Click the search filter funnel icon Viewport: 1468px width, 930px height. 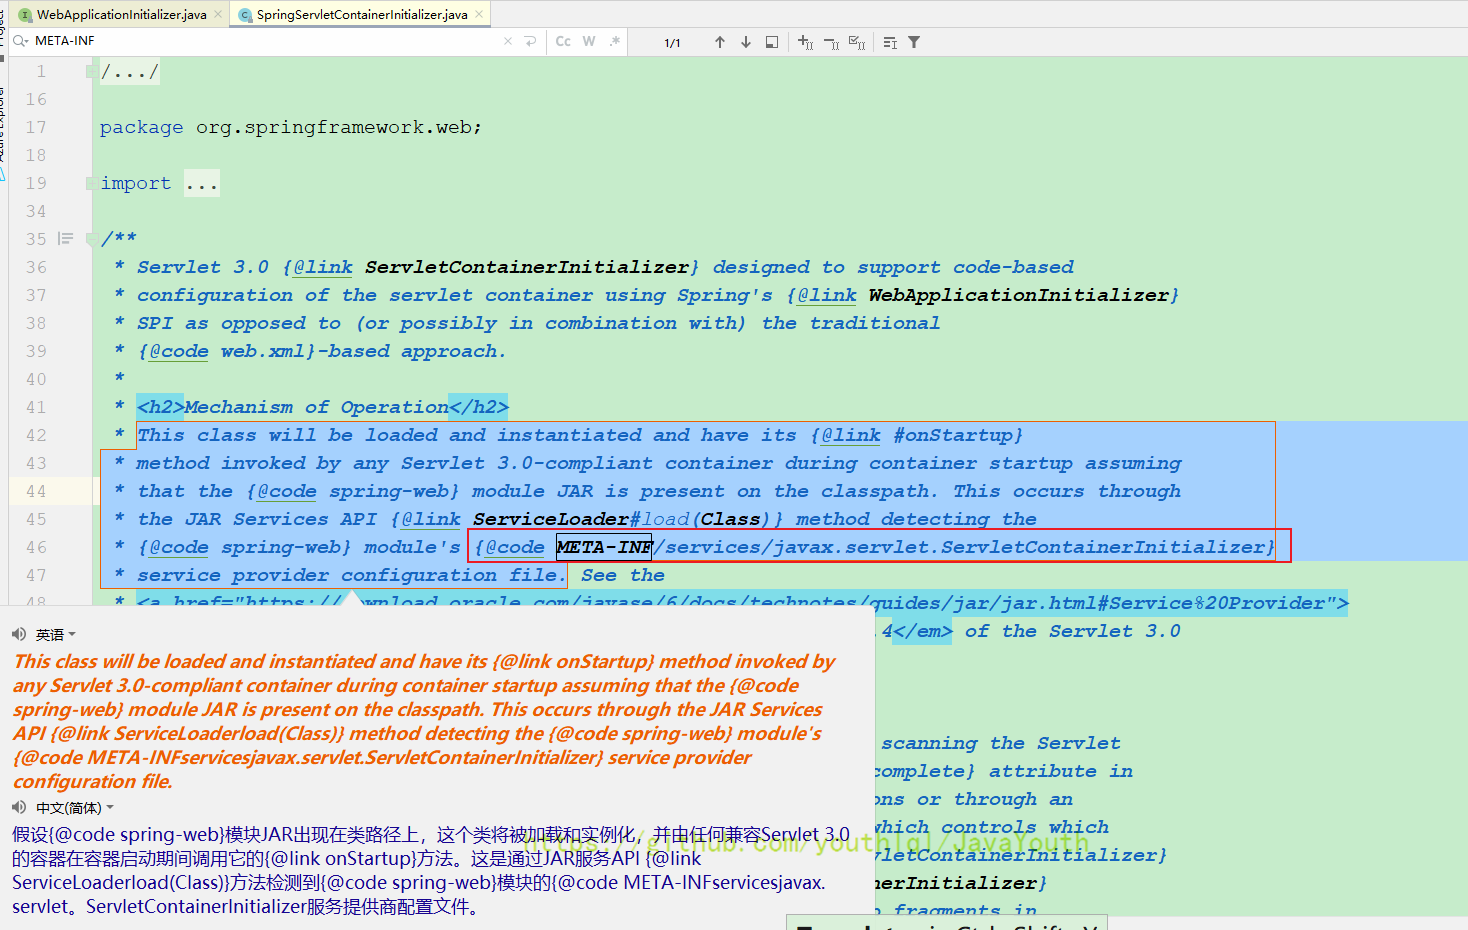pos(914,42)
